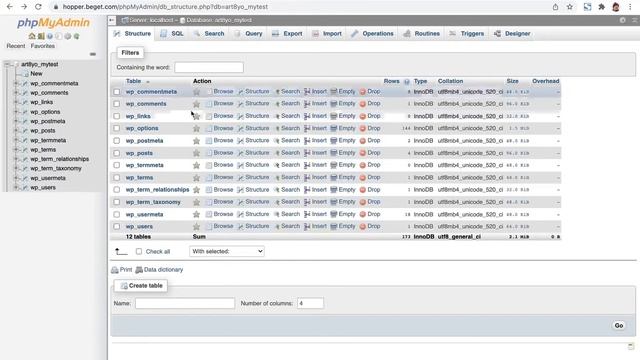Open wp_posts table link in main list
Image resolution: width=640 pixels, height=360 pixels.
[139, 153]
